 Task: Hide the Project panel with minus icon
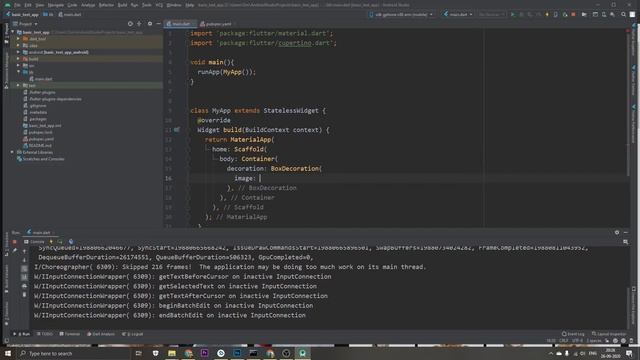pyautogui.click(x=159, y=24)
